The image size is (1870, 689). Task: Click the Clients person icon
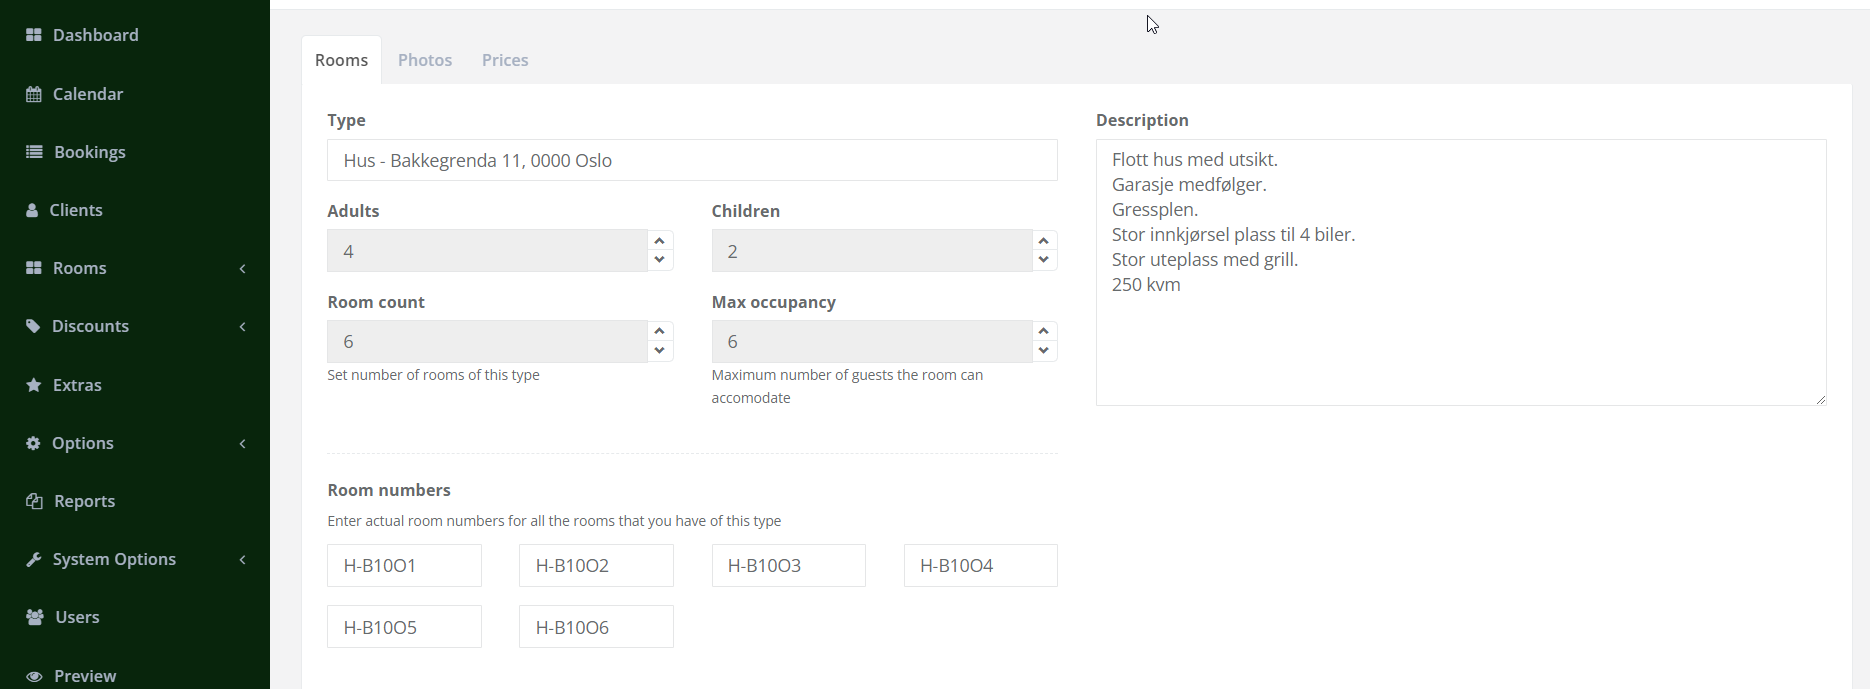(32, 210)
